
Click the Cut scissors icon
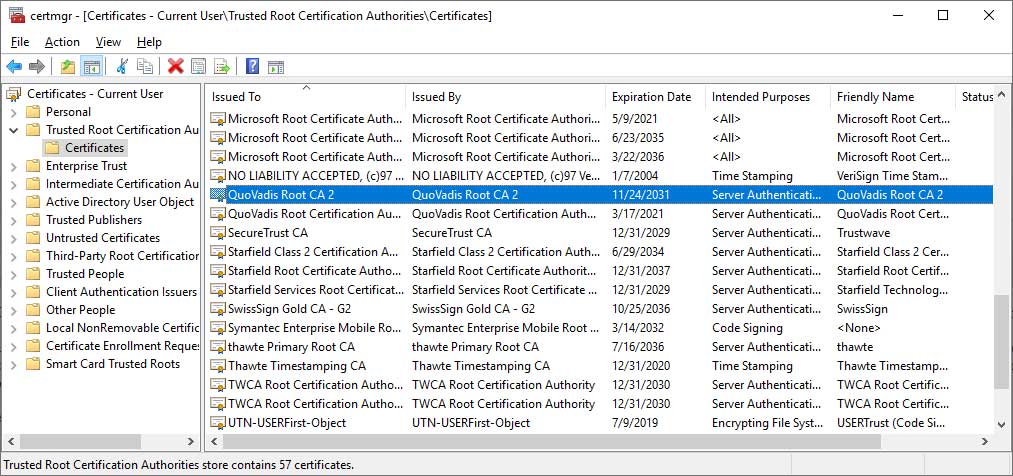[x=122, y=67]
